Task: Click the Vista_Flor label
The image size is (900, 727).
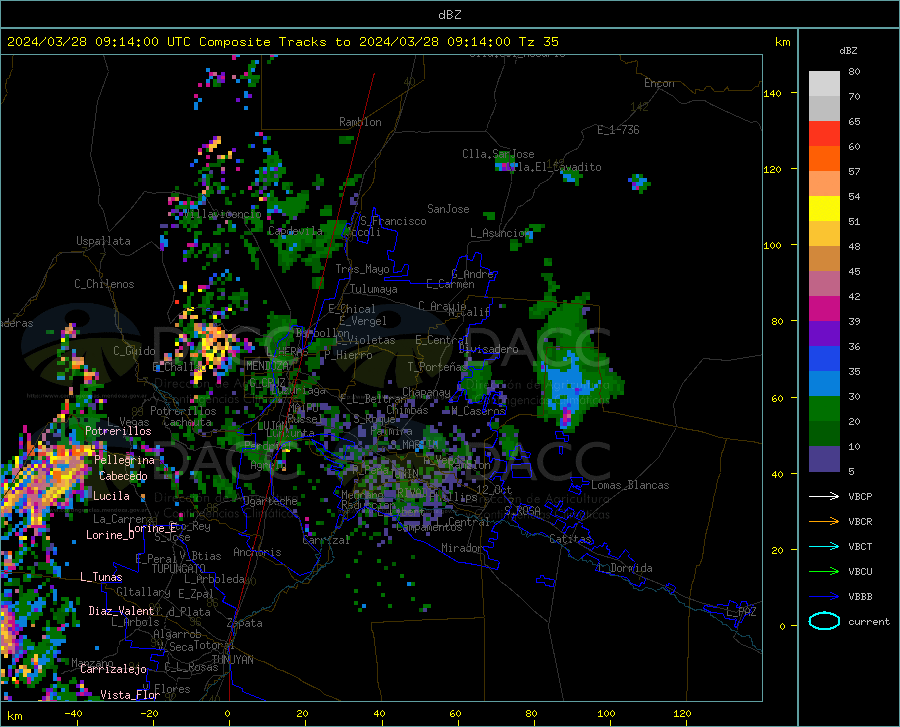Action: (130, 695)
